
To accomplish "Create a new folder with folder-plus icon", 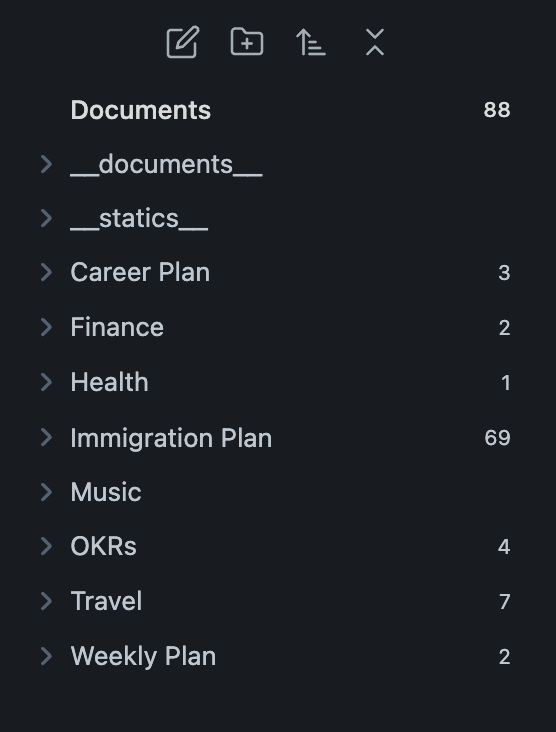I will click(x=247, y=42).
